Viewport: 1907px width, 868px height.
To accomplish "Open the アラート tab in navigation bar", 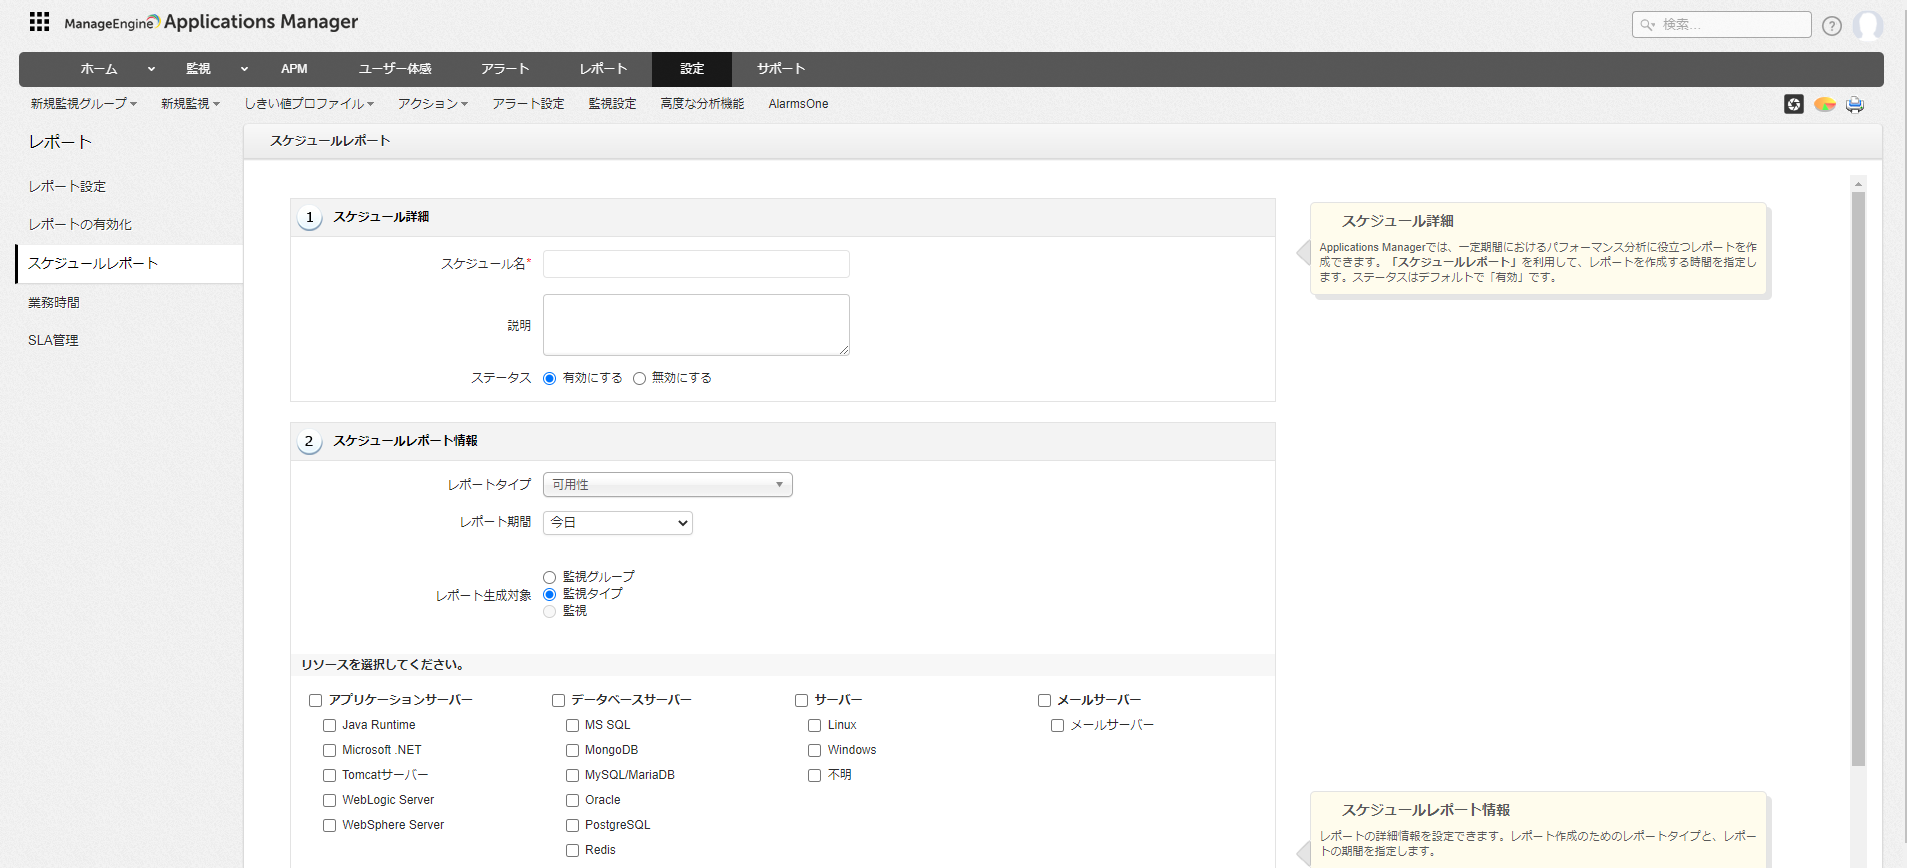I will click(504, 69).
